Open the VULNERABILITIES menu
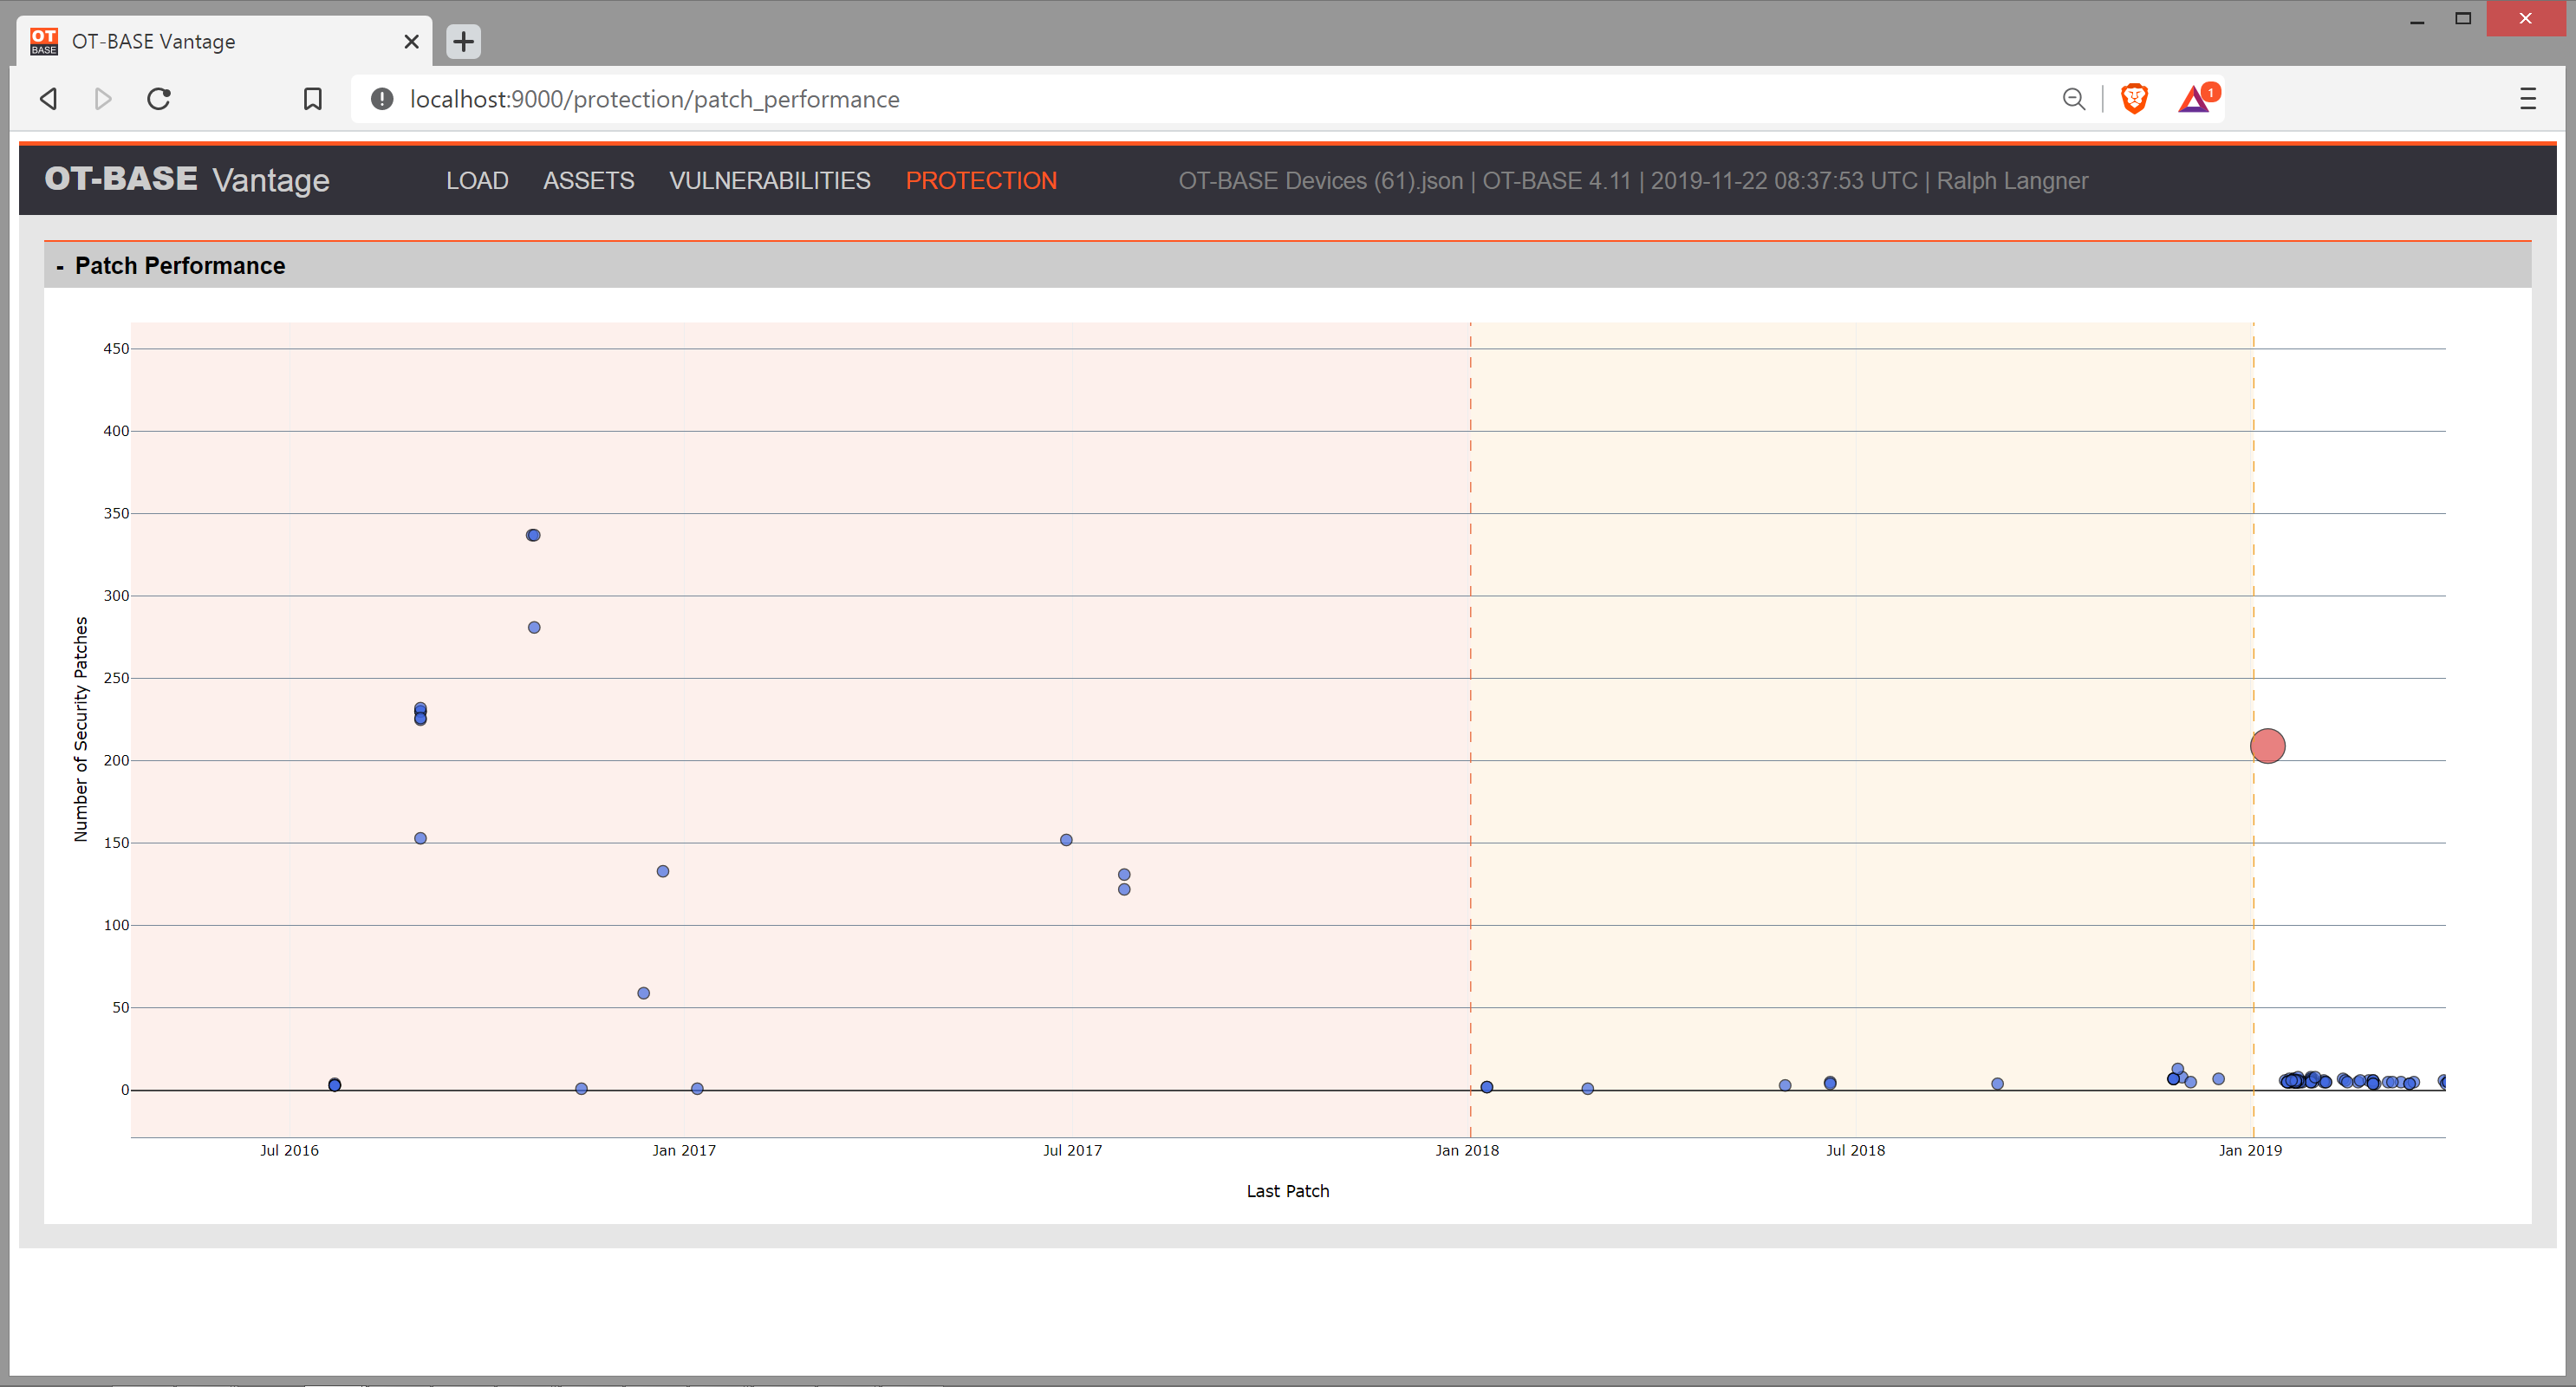This screenshot has height=1387, width=2576. click(770, 181)
